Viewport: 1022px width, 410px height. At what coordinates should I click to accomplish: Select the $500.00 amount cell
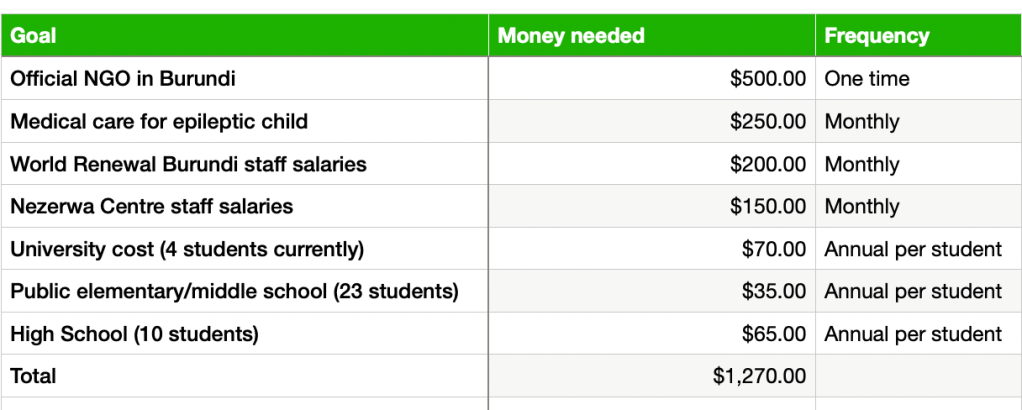pyautogui.click(x=767, y=78)
